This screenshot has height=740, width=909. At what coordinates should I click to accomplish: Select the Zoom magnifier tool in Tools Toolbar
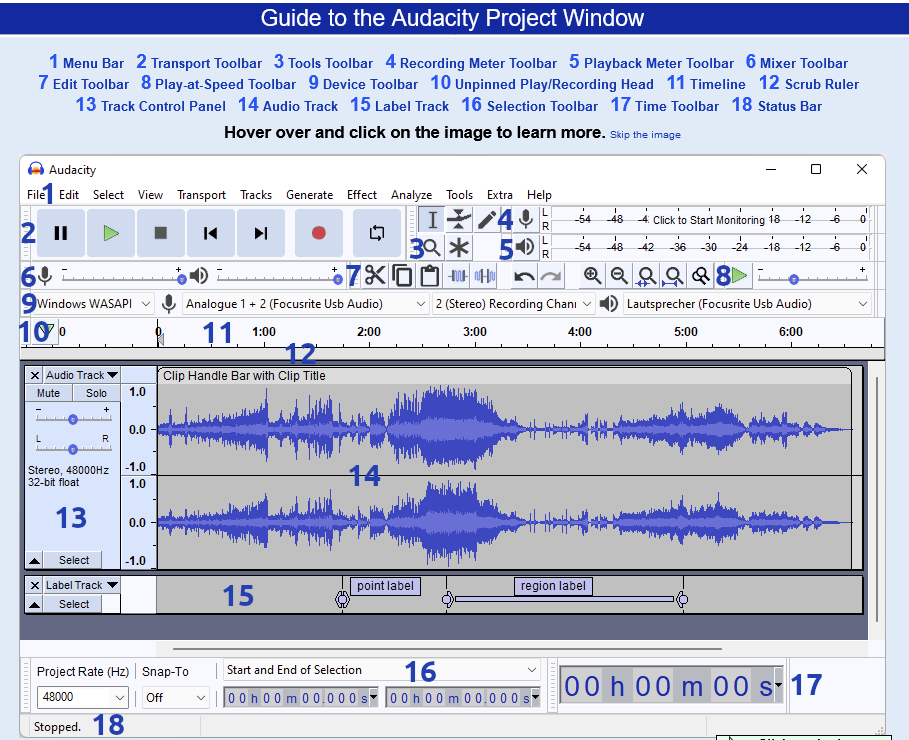[432, 248]
